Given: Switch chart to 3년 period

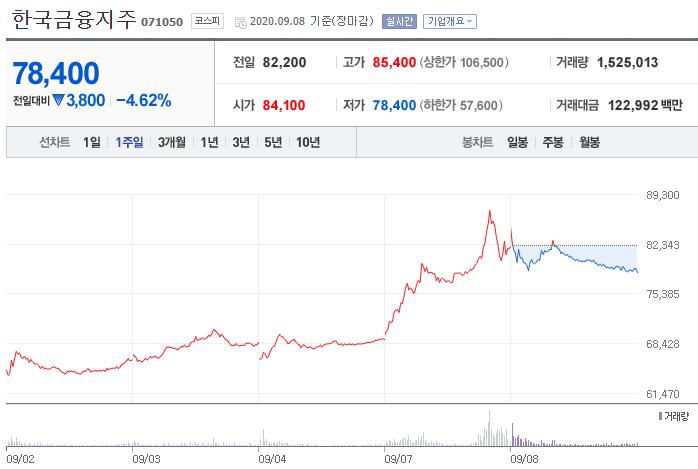Looking at the screenshot, I should (241, 142).
